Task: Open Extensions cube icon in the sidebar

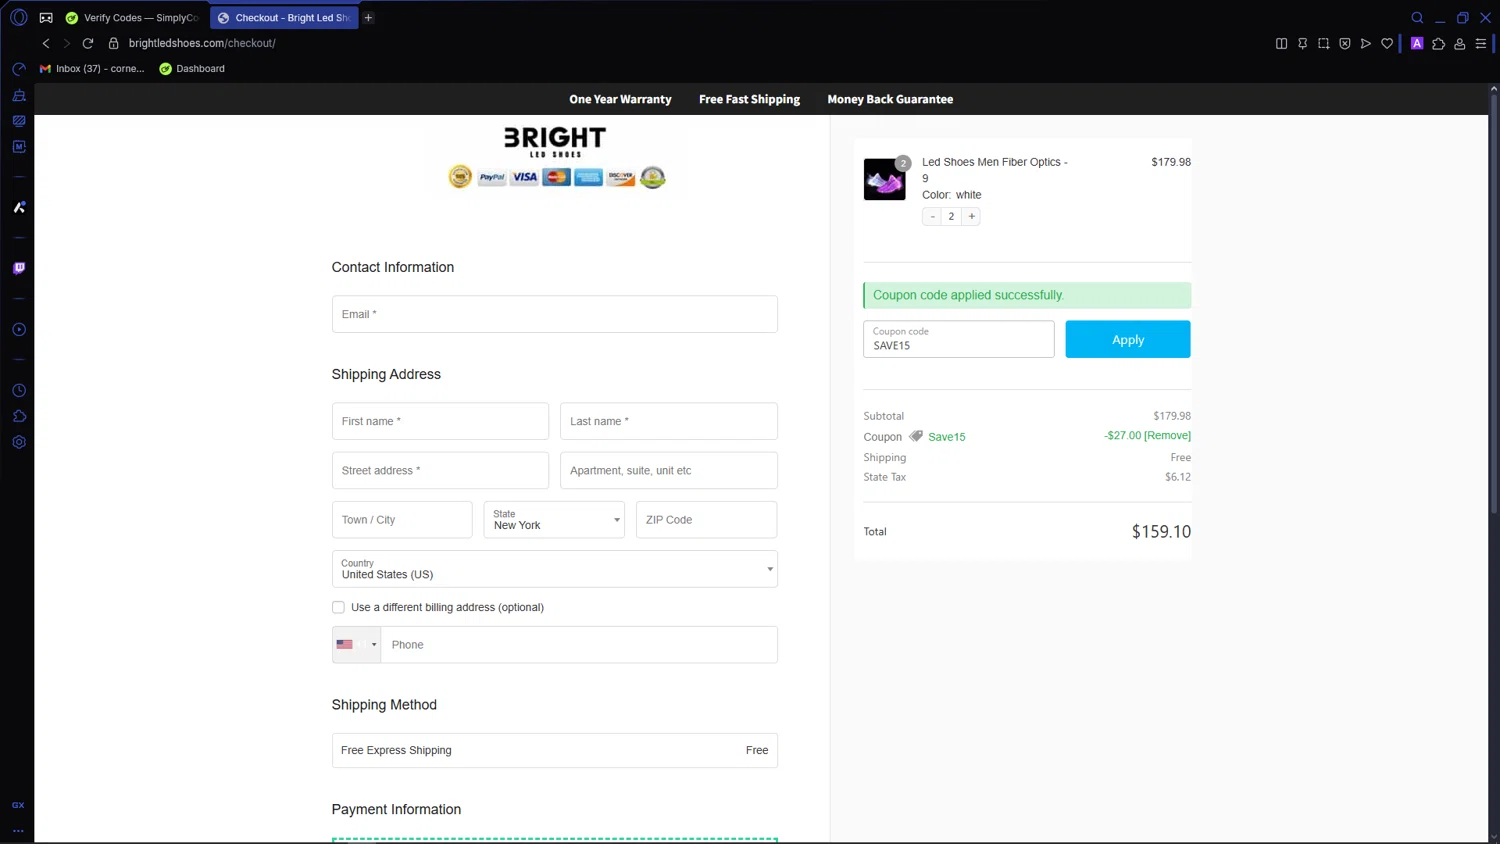Action: tap(19, 416)
